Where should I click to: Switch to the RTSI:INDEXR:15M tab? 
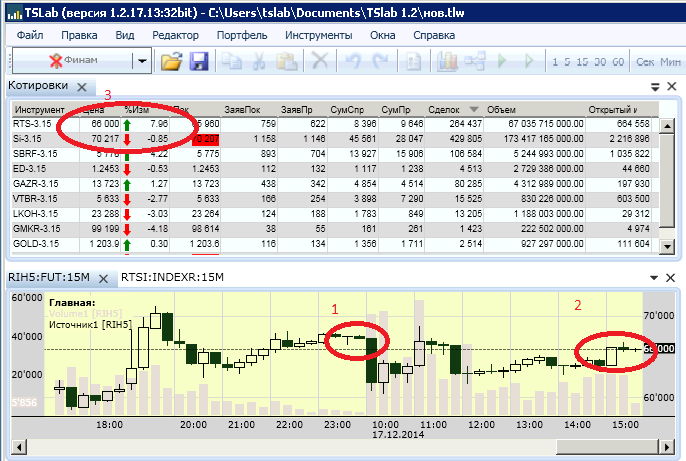[172, 277]
